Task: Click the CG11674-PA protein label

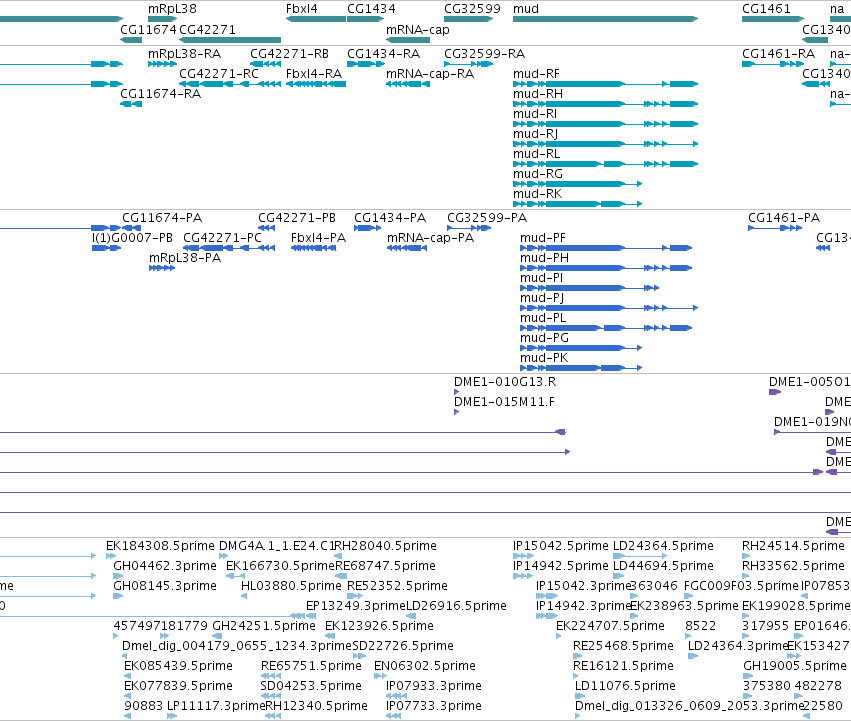Action: [x=162, y=218]
